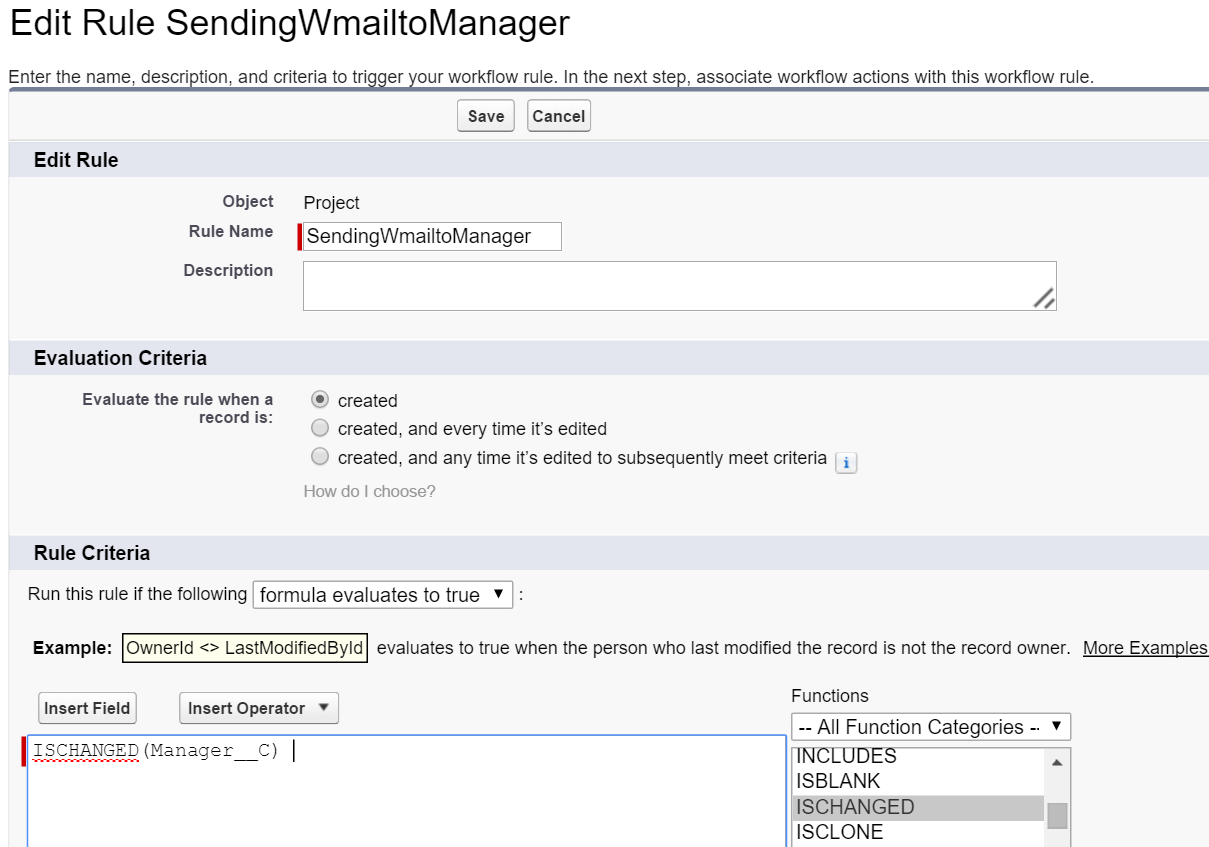Open the All Function Categories dropdown

930,727
